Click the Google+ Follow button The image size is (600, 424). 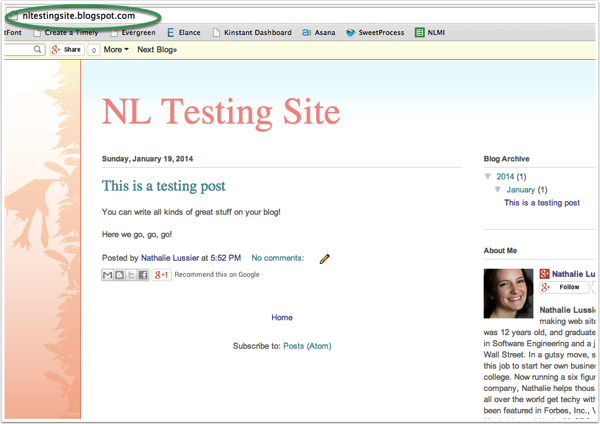pyautogui.click(x=564, y=287)
